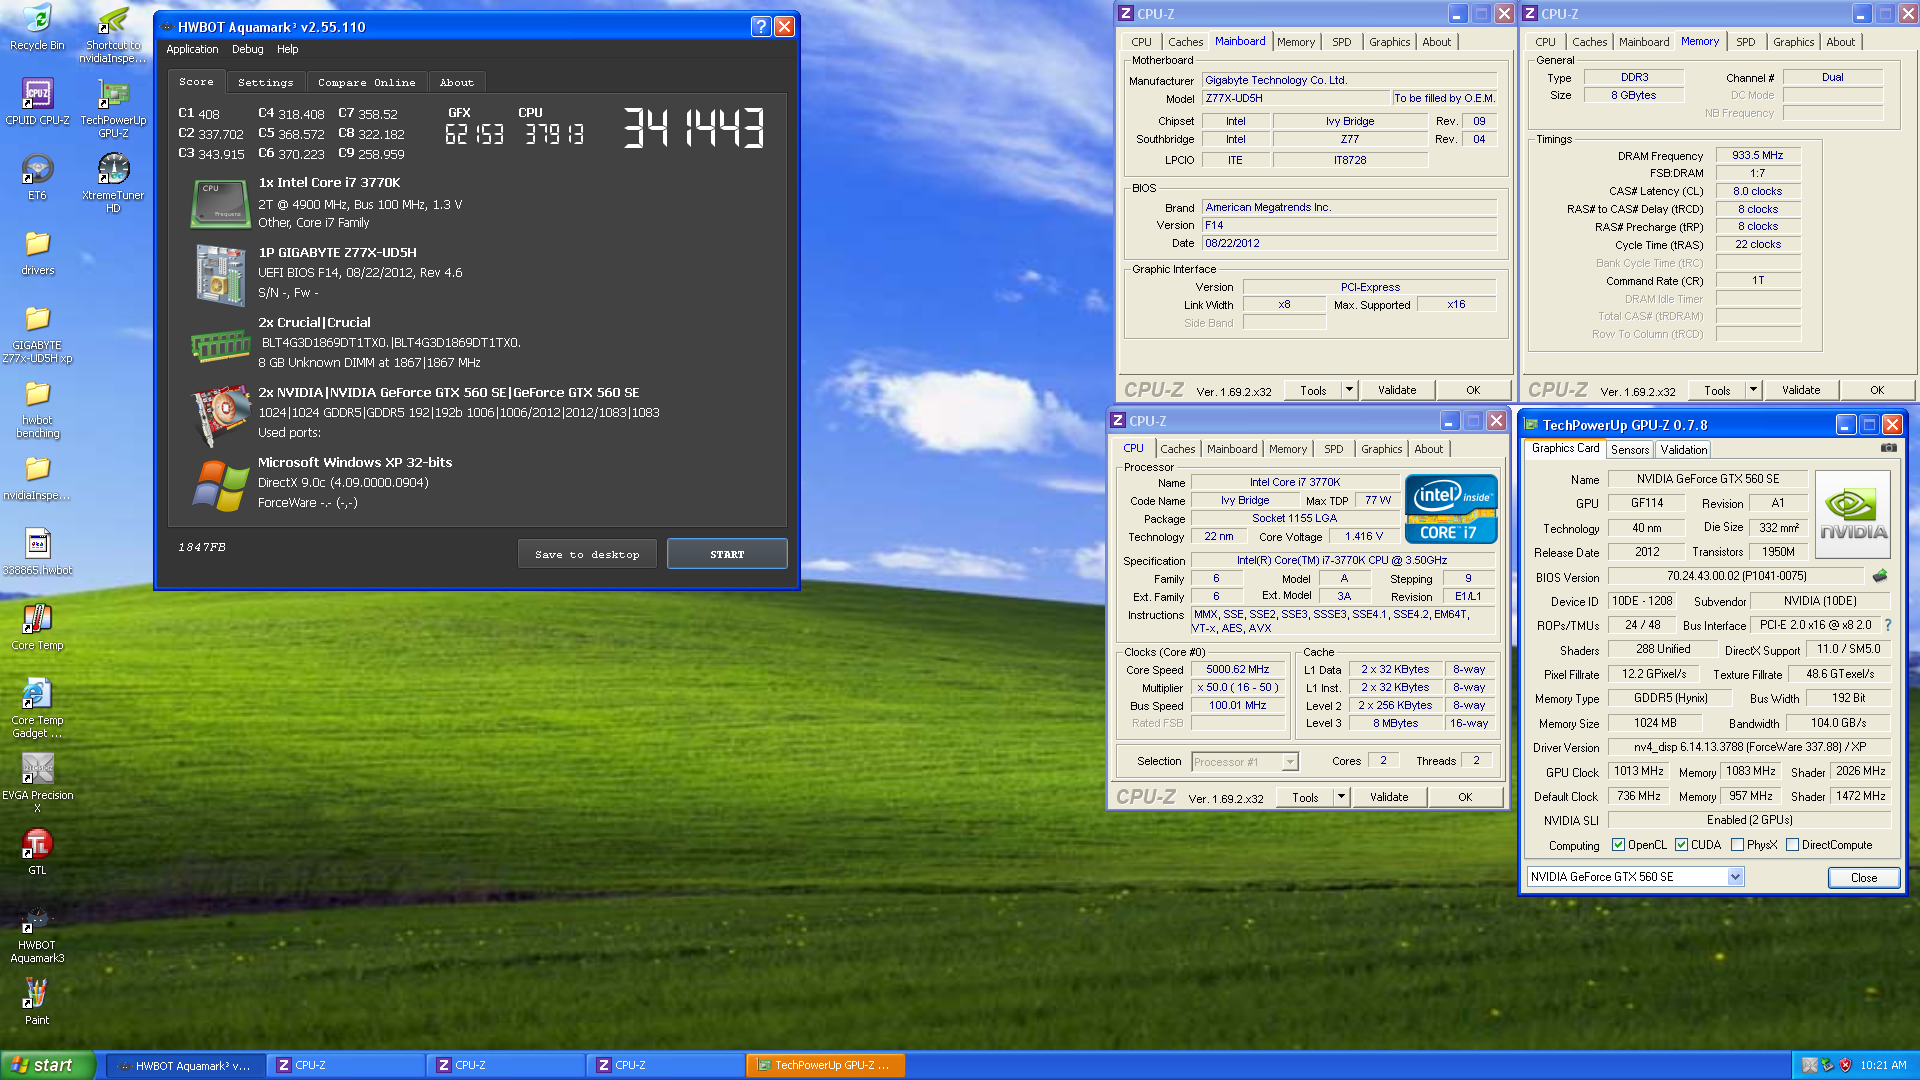Open Debug menu in Aquamark

coord(247,49)
